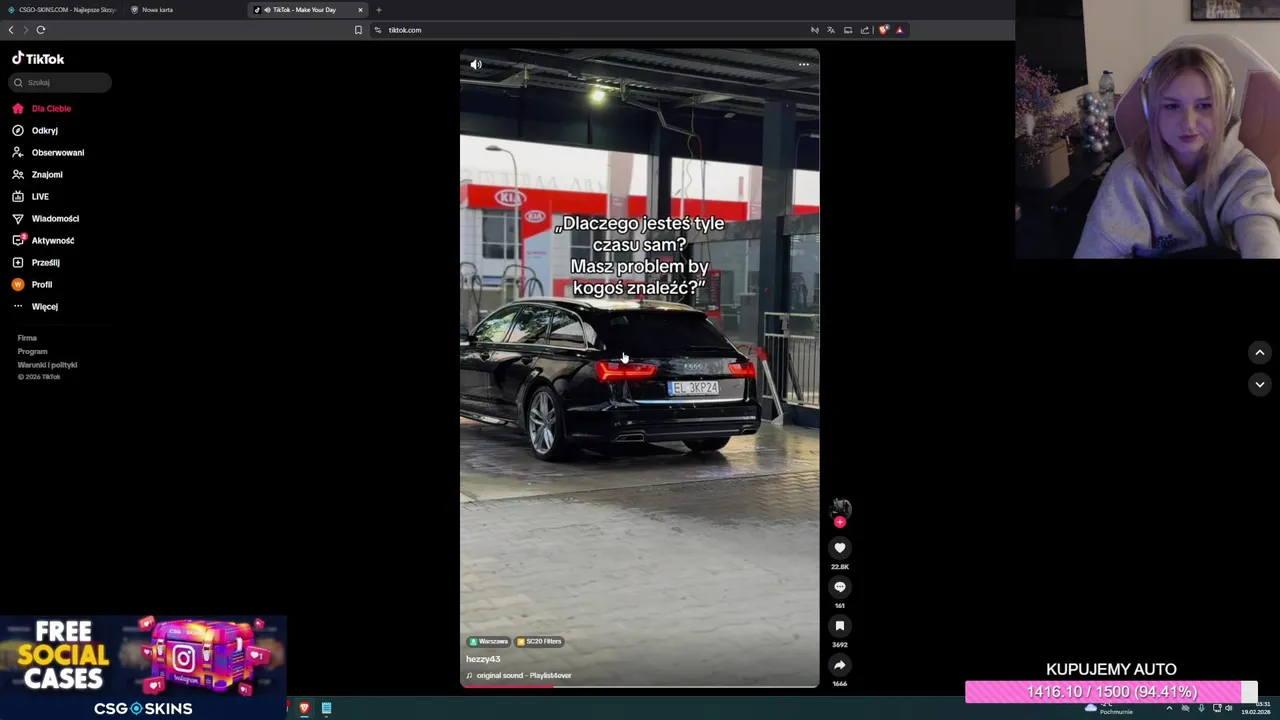Mute the TikTok video sound
Screen dimensions: 1280x720
[x=476, y=65]
